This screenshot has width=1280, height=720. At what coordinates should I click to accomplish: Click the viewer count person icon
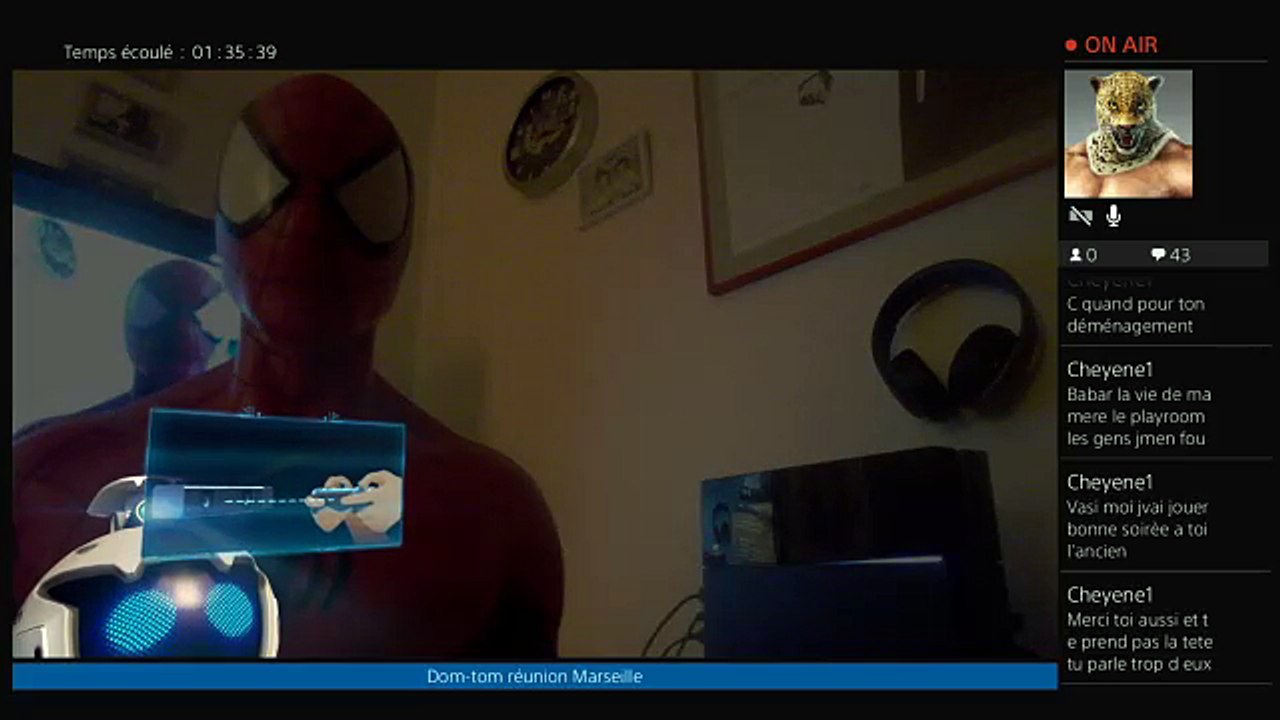tap(1076, 255)
